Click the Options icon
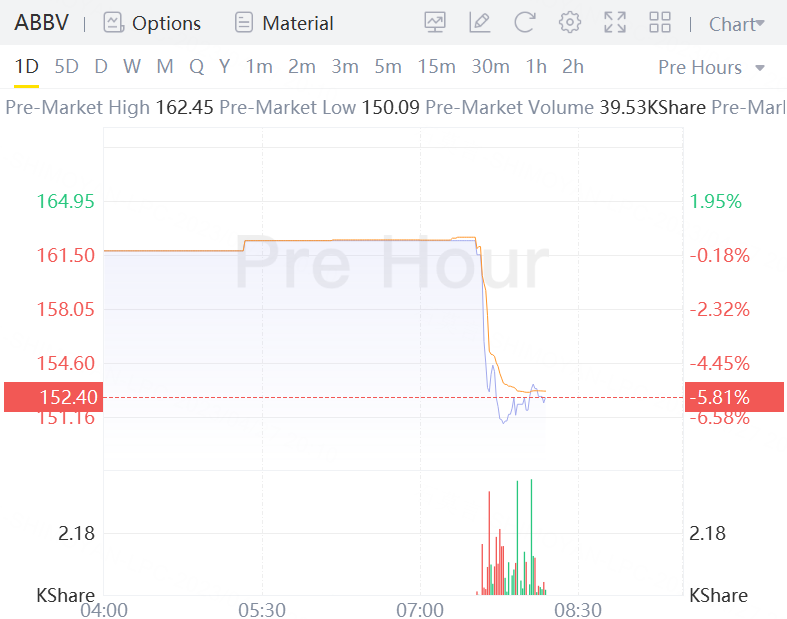 tap(113, 22)
